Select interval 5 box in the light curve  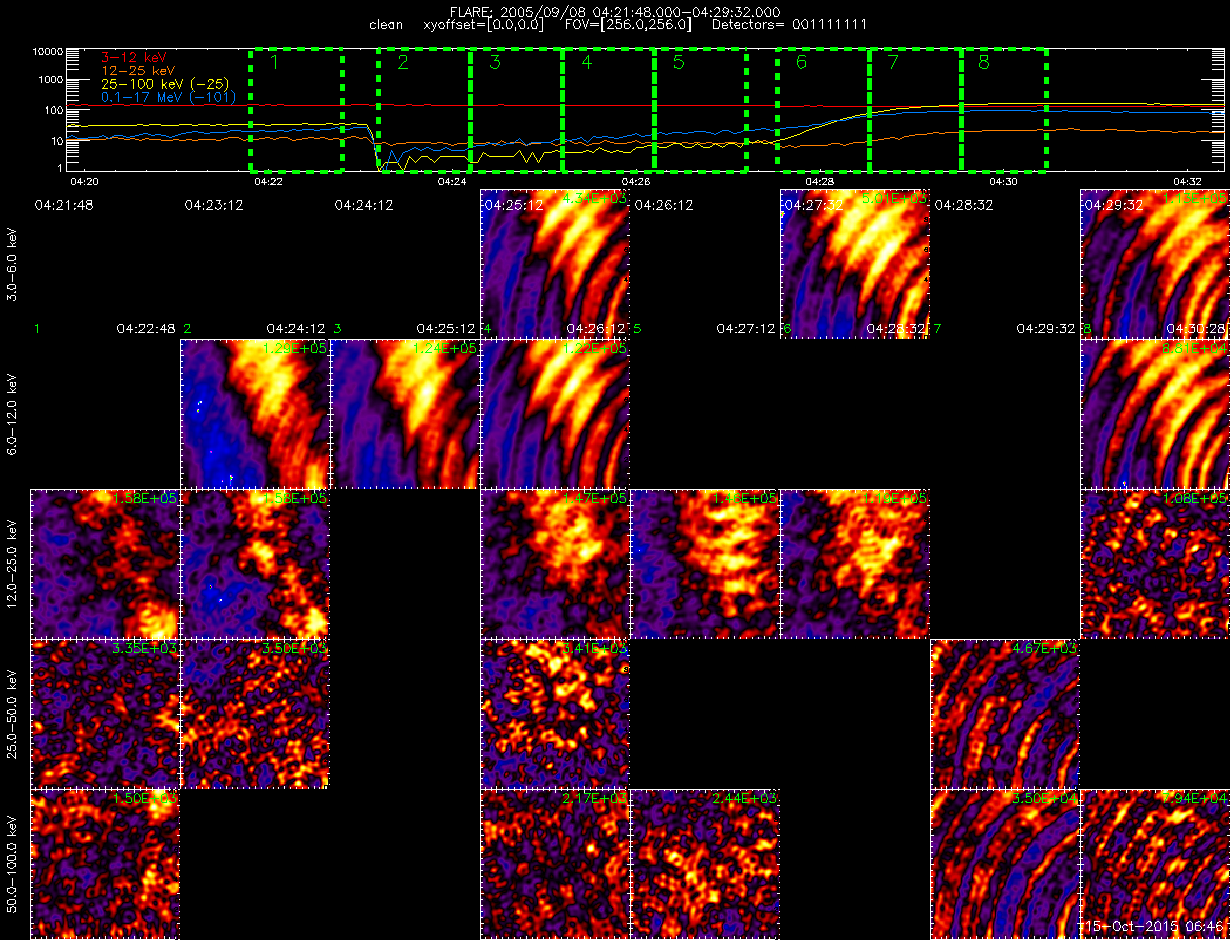coord(700,110)
